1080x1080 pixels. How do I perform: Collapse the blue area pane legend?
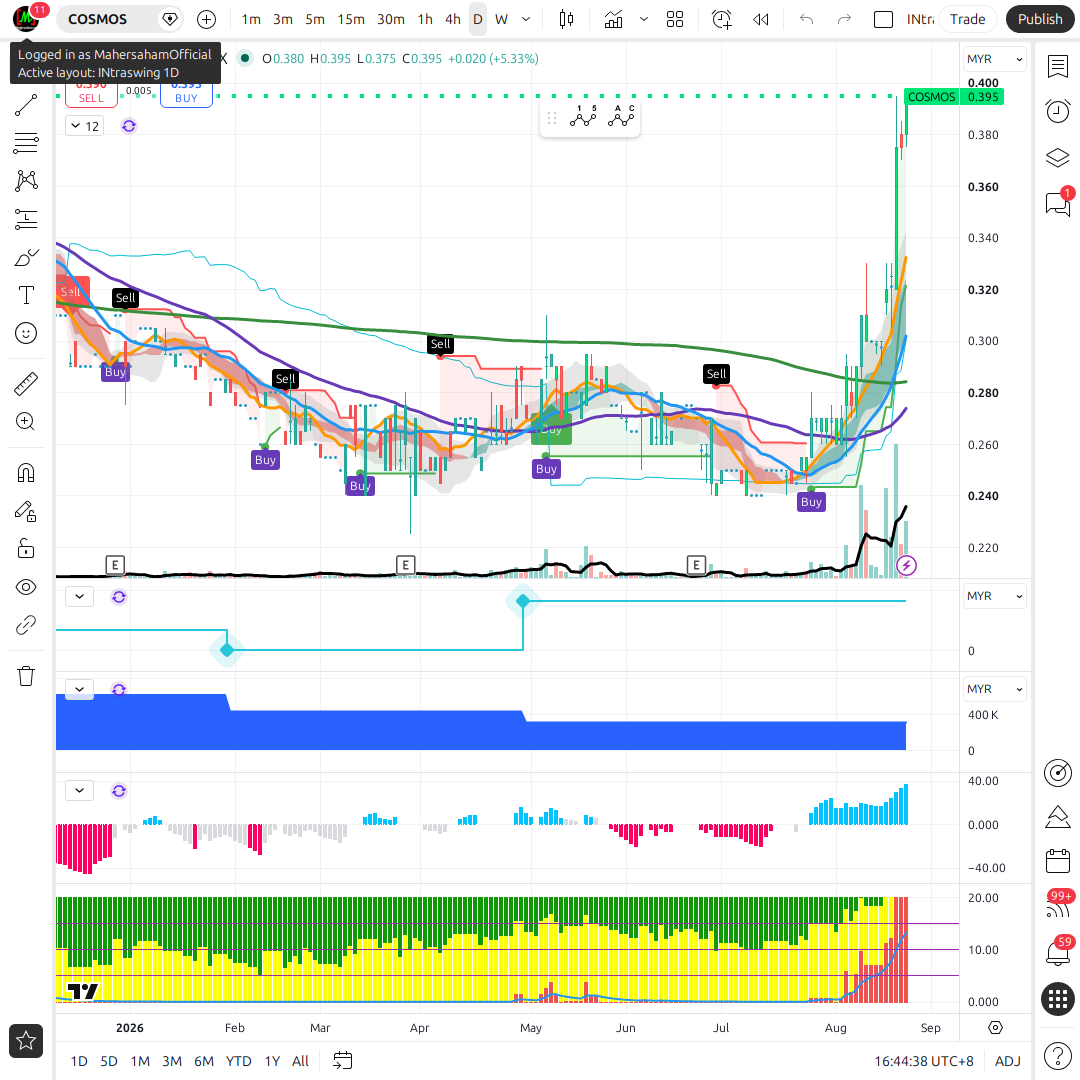tap(79, 689)
